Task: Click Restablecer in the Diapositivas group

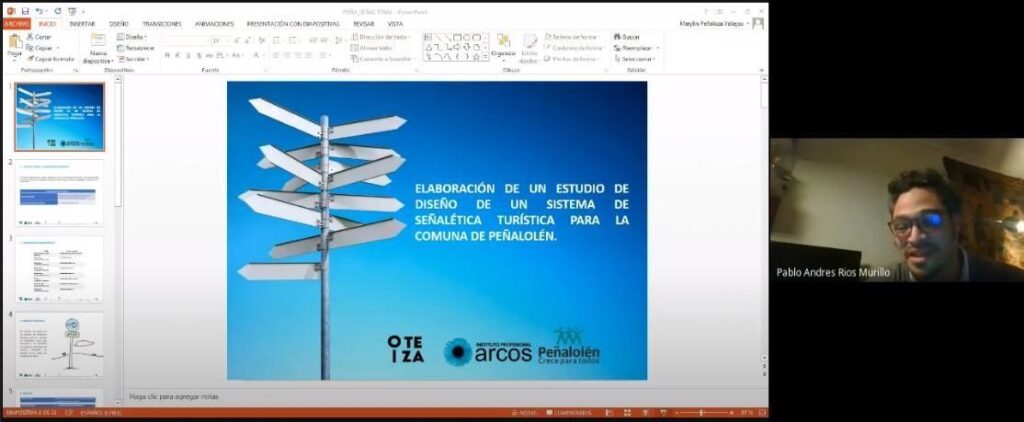Action: [137, 47]
